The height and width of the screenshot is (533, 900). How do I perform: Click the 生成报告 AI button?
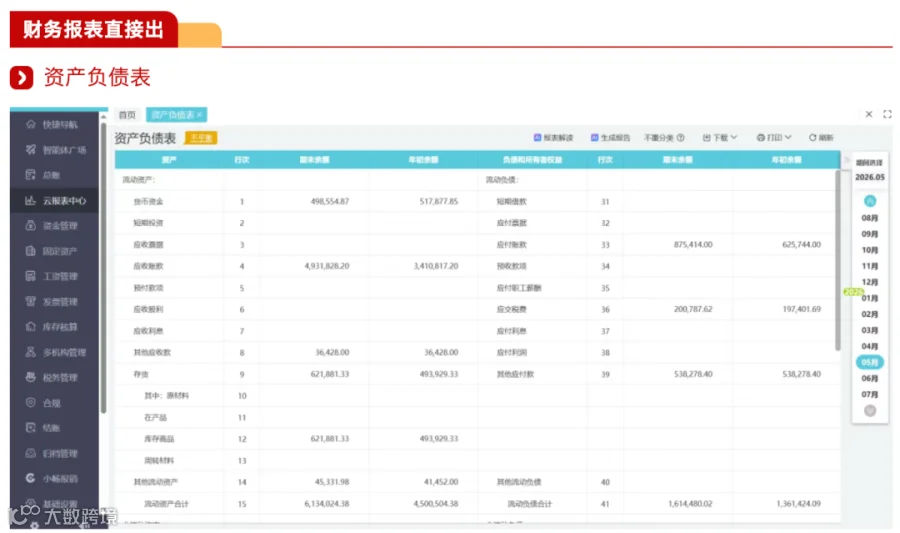coord(610,138)
